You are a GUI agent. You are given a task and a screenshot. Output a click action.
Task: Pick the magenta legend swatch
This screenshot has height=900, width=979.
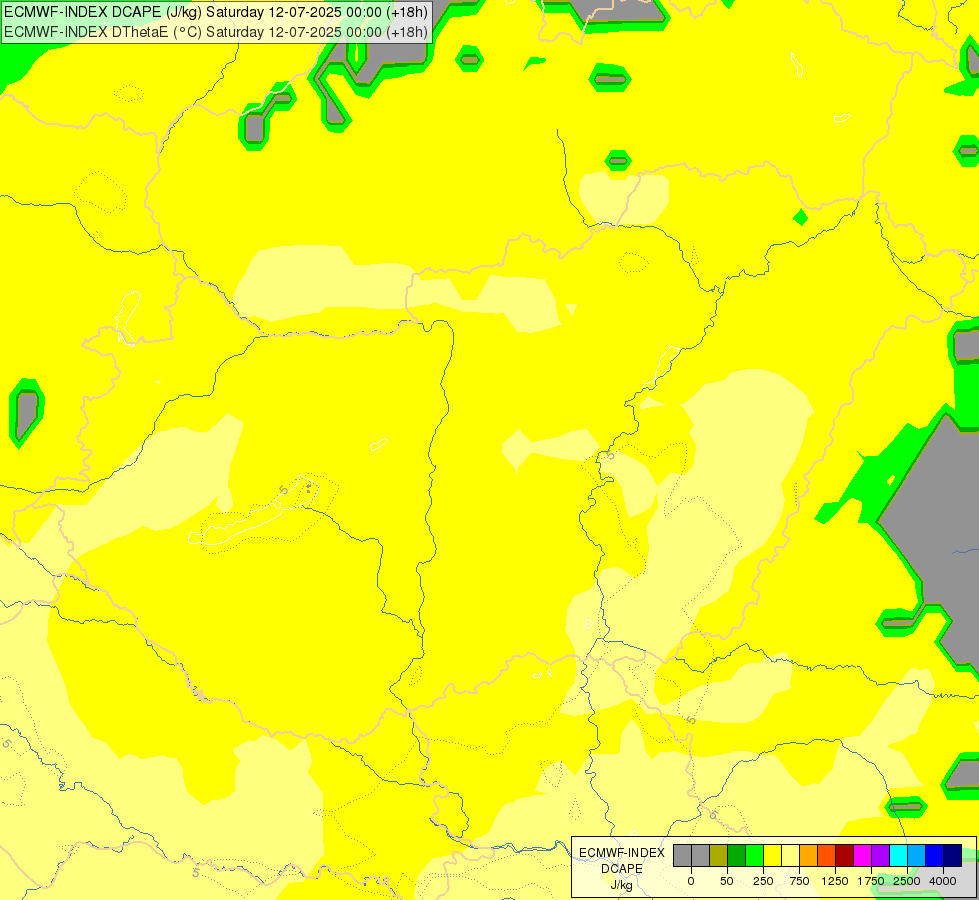click(x=862, y=855)
